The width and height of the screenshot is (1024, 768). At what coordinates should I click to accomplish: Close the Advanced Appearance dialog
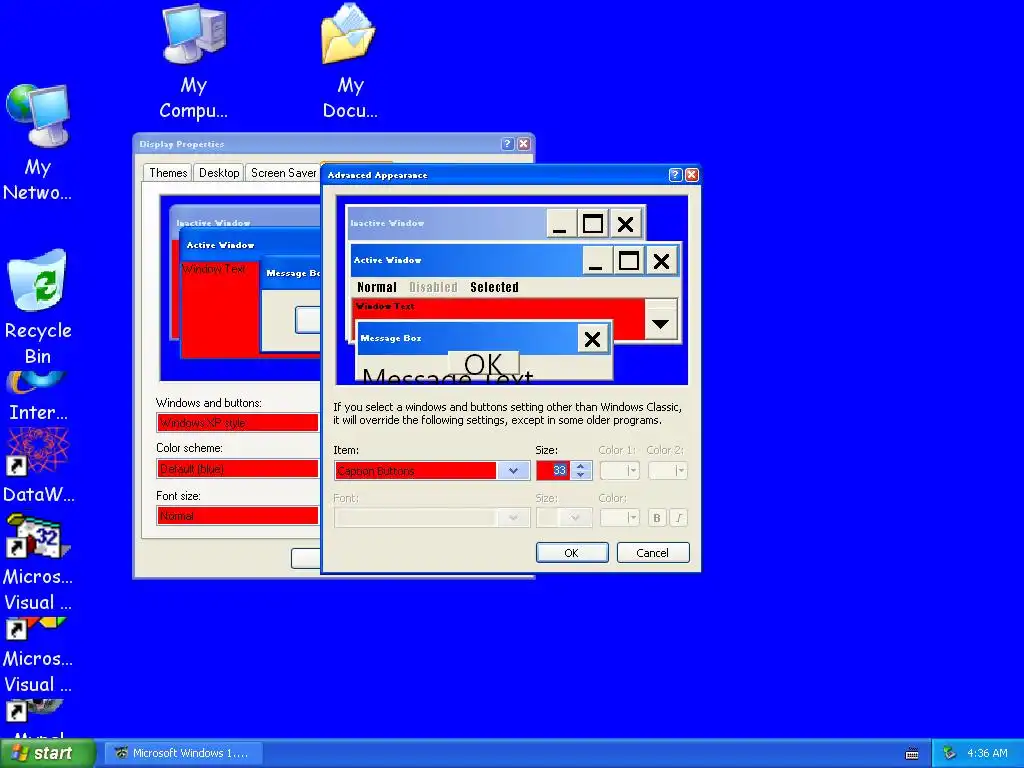click(x=692, y=174)
